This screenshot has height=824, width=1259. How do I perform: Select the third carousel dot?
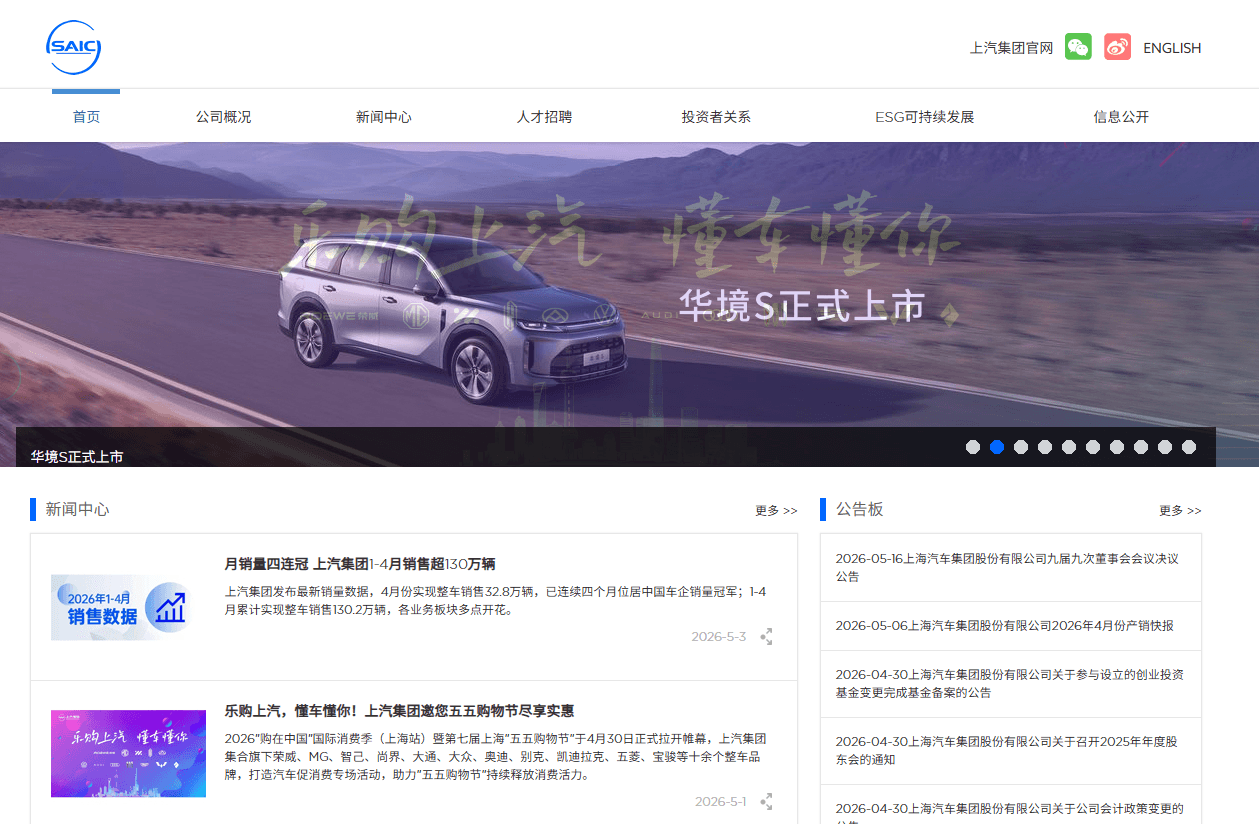coord(1021,447)
